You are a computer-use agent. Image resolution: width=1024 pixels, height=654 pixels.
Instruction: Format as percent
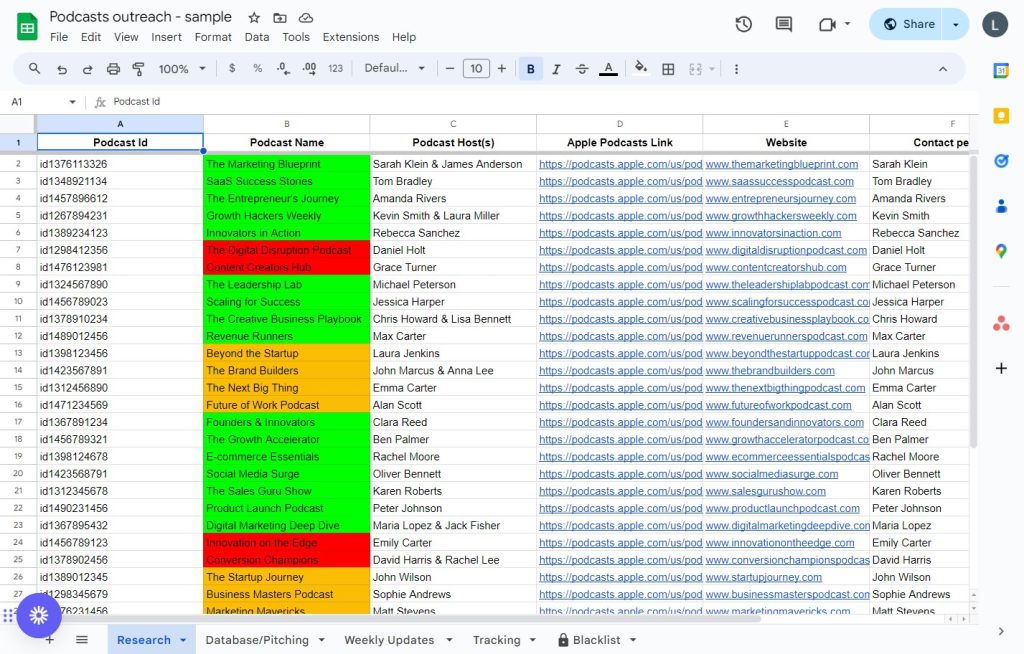[x=257, y=68]
